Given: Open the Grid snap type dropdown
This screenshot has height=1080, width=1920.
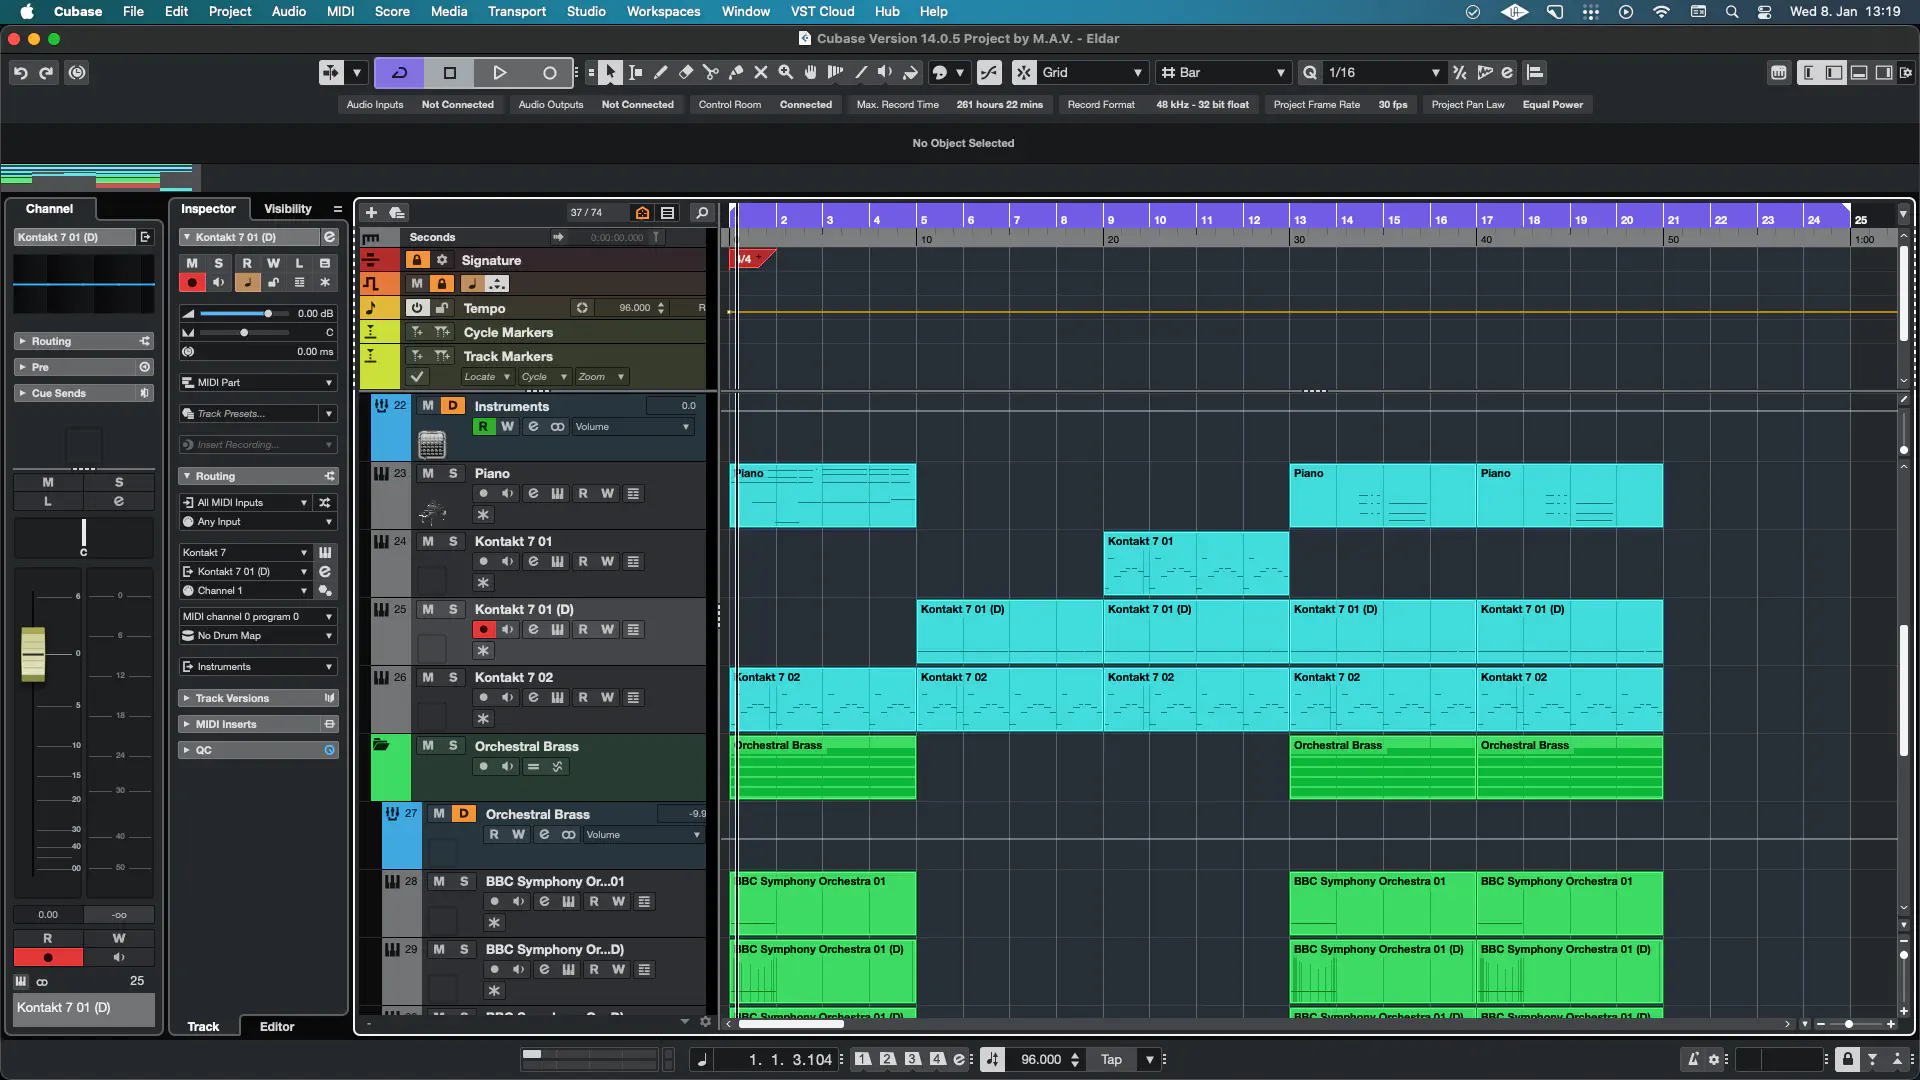Looking at the screenshot, I should pyautogui.click(x=1137, y=72).
